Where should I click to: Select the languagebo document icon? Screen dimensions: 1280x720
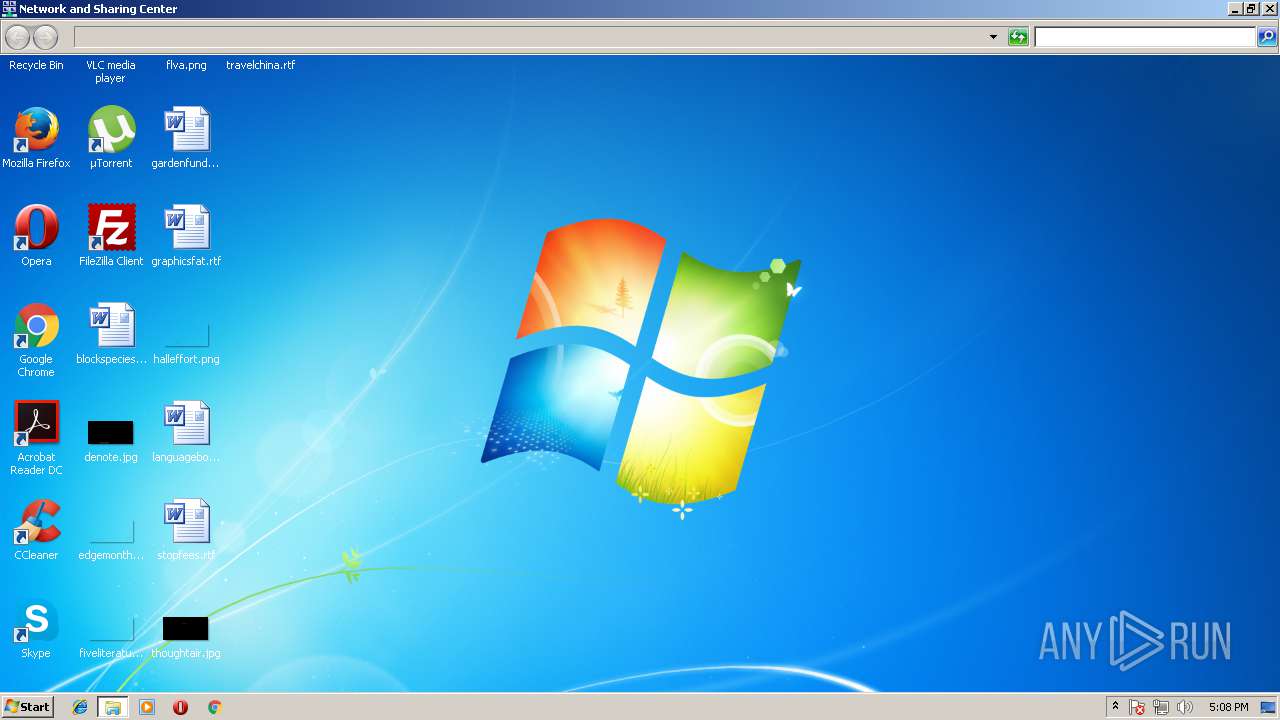[x=186, y=424]
